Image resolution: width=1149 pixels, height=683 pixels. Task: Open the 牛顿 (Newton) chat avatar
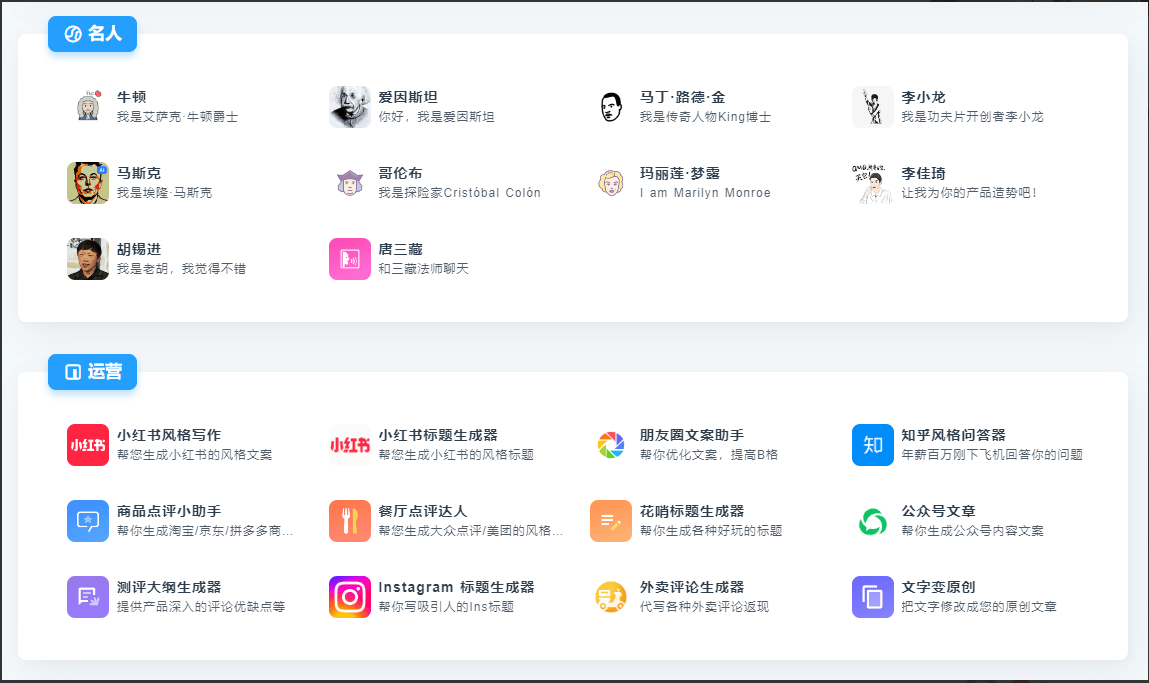88,104
